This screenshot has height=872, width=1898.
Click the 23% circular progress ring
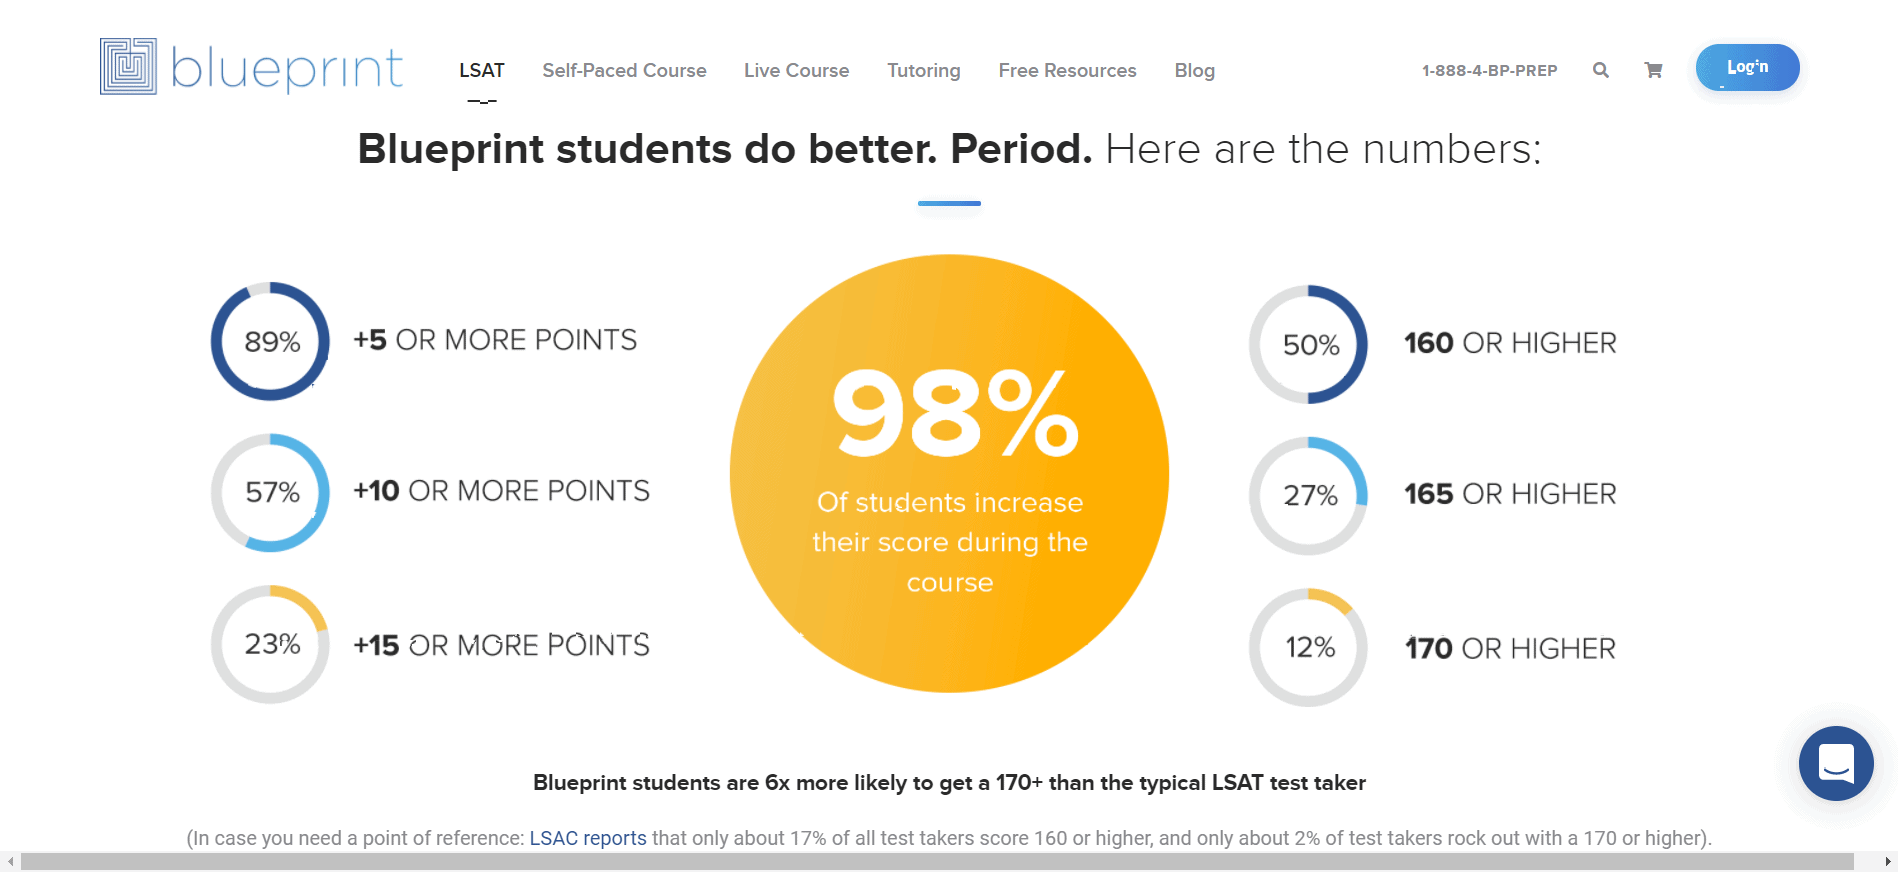pyautogui.click(x=270, y=644)
